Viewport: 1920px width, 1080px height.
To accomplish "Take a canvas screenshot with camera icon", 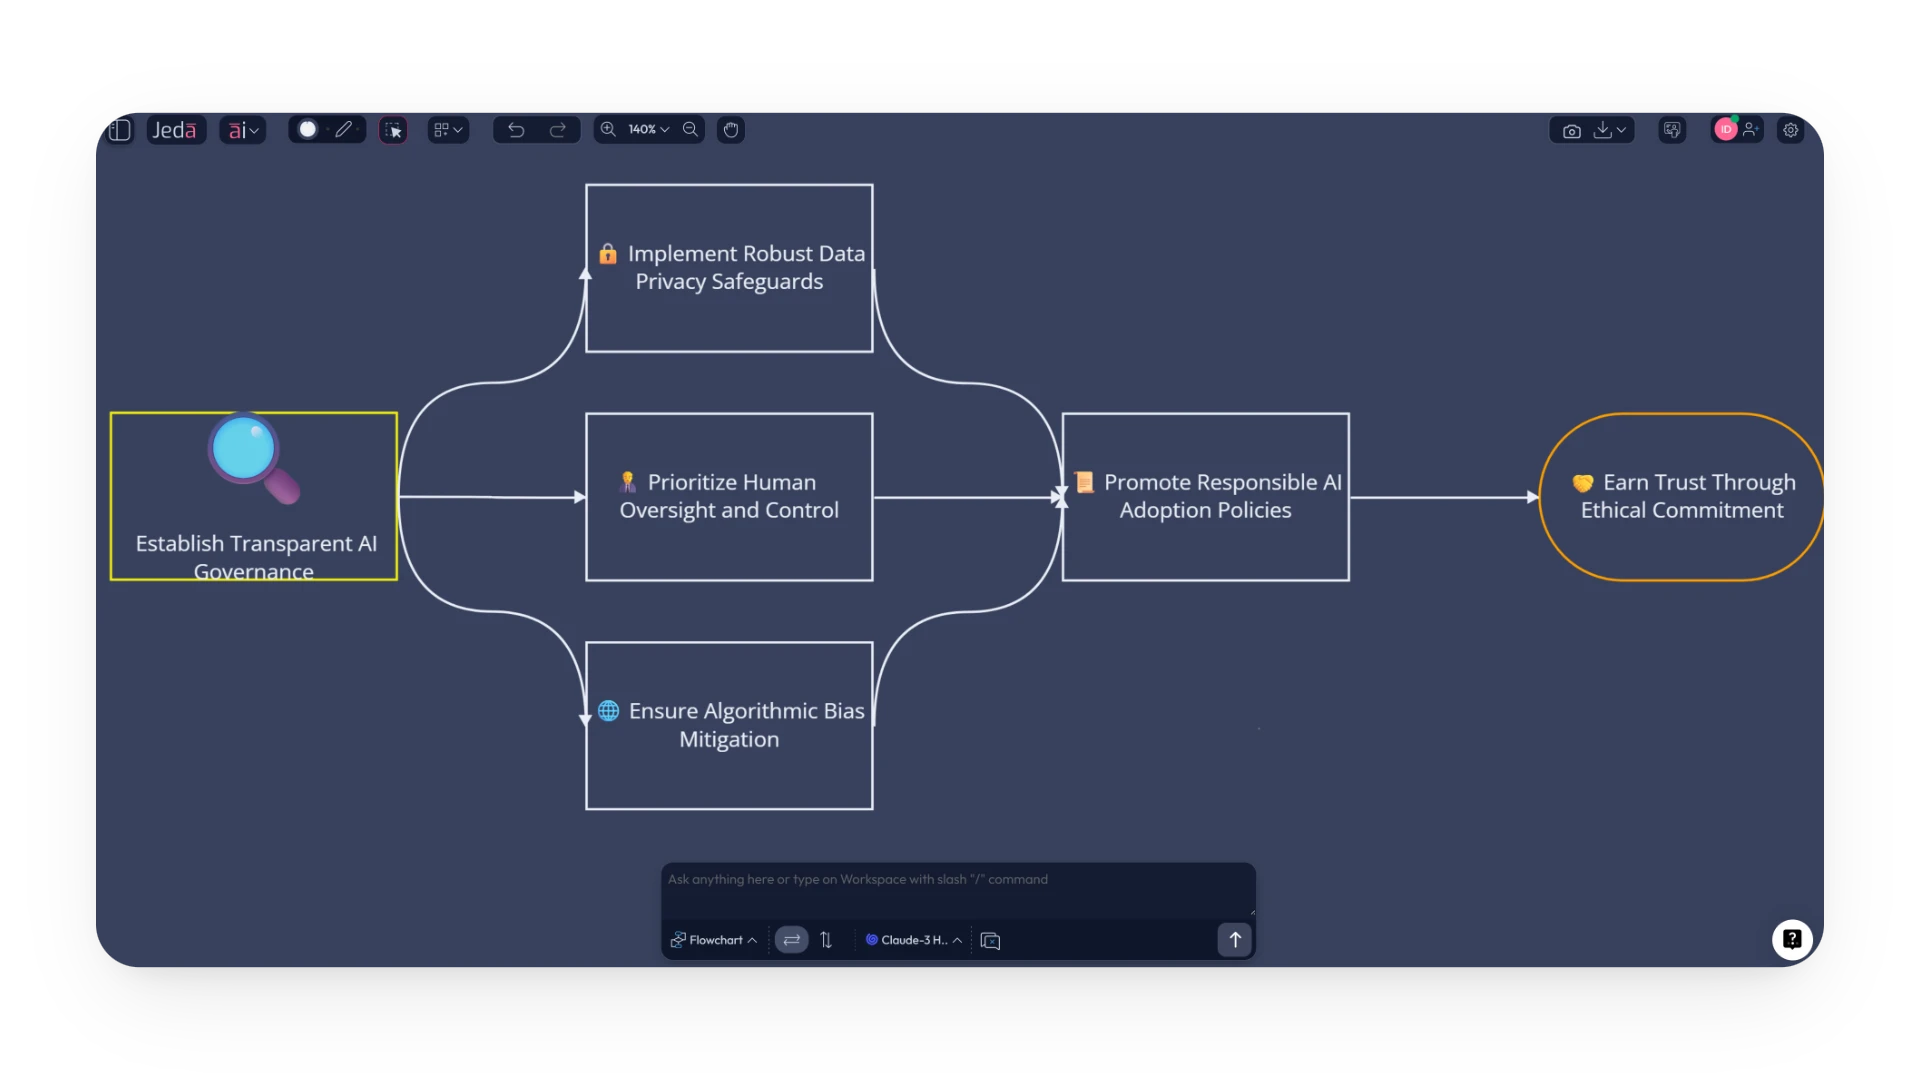I will [1572, 131].
